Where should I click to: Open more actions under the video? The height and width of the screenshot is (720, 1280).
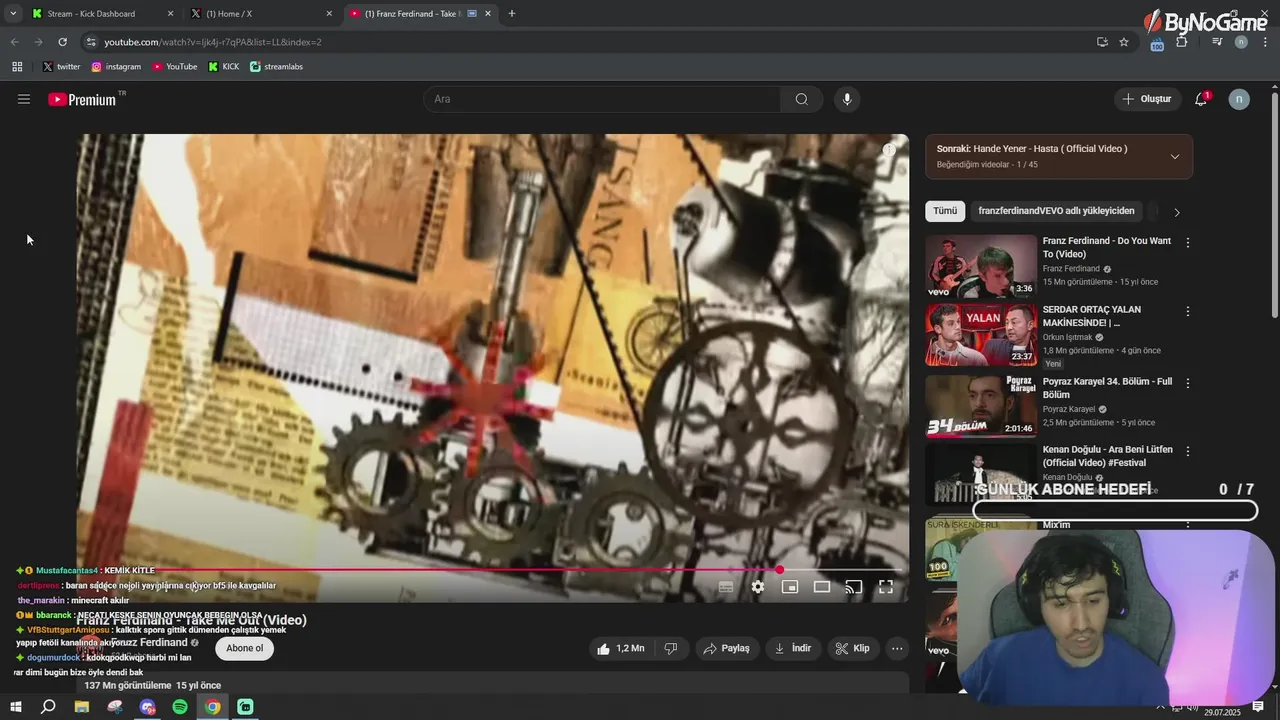point(897,648)
